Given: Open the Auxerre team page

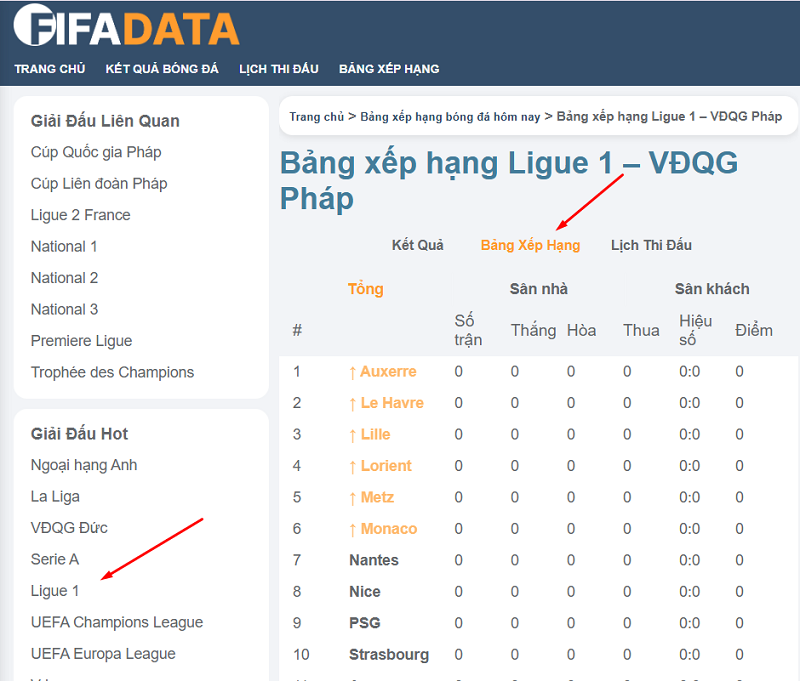Looking at the screenshot, I should click(388, 371).
